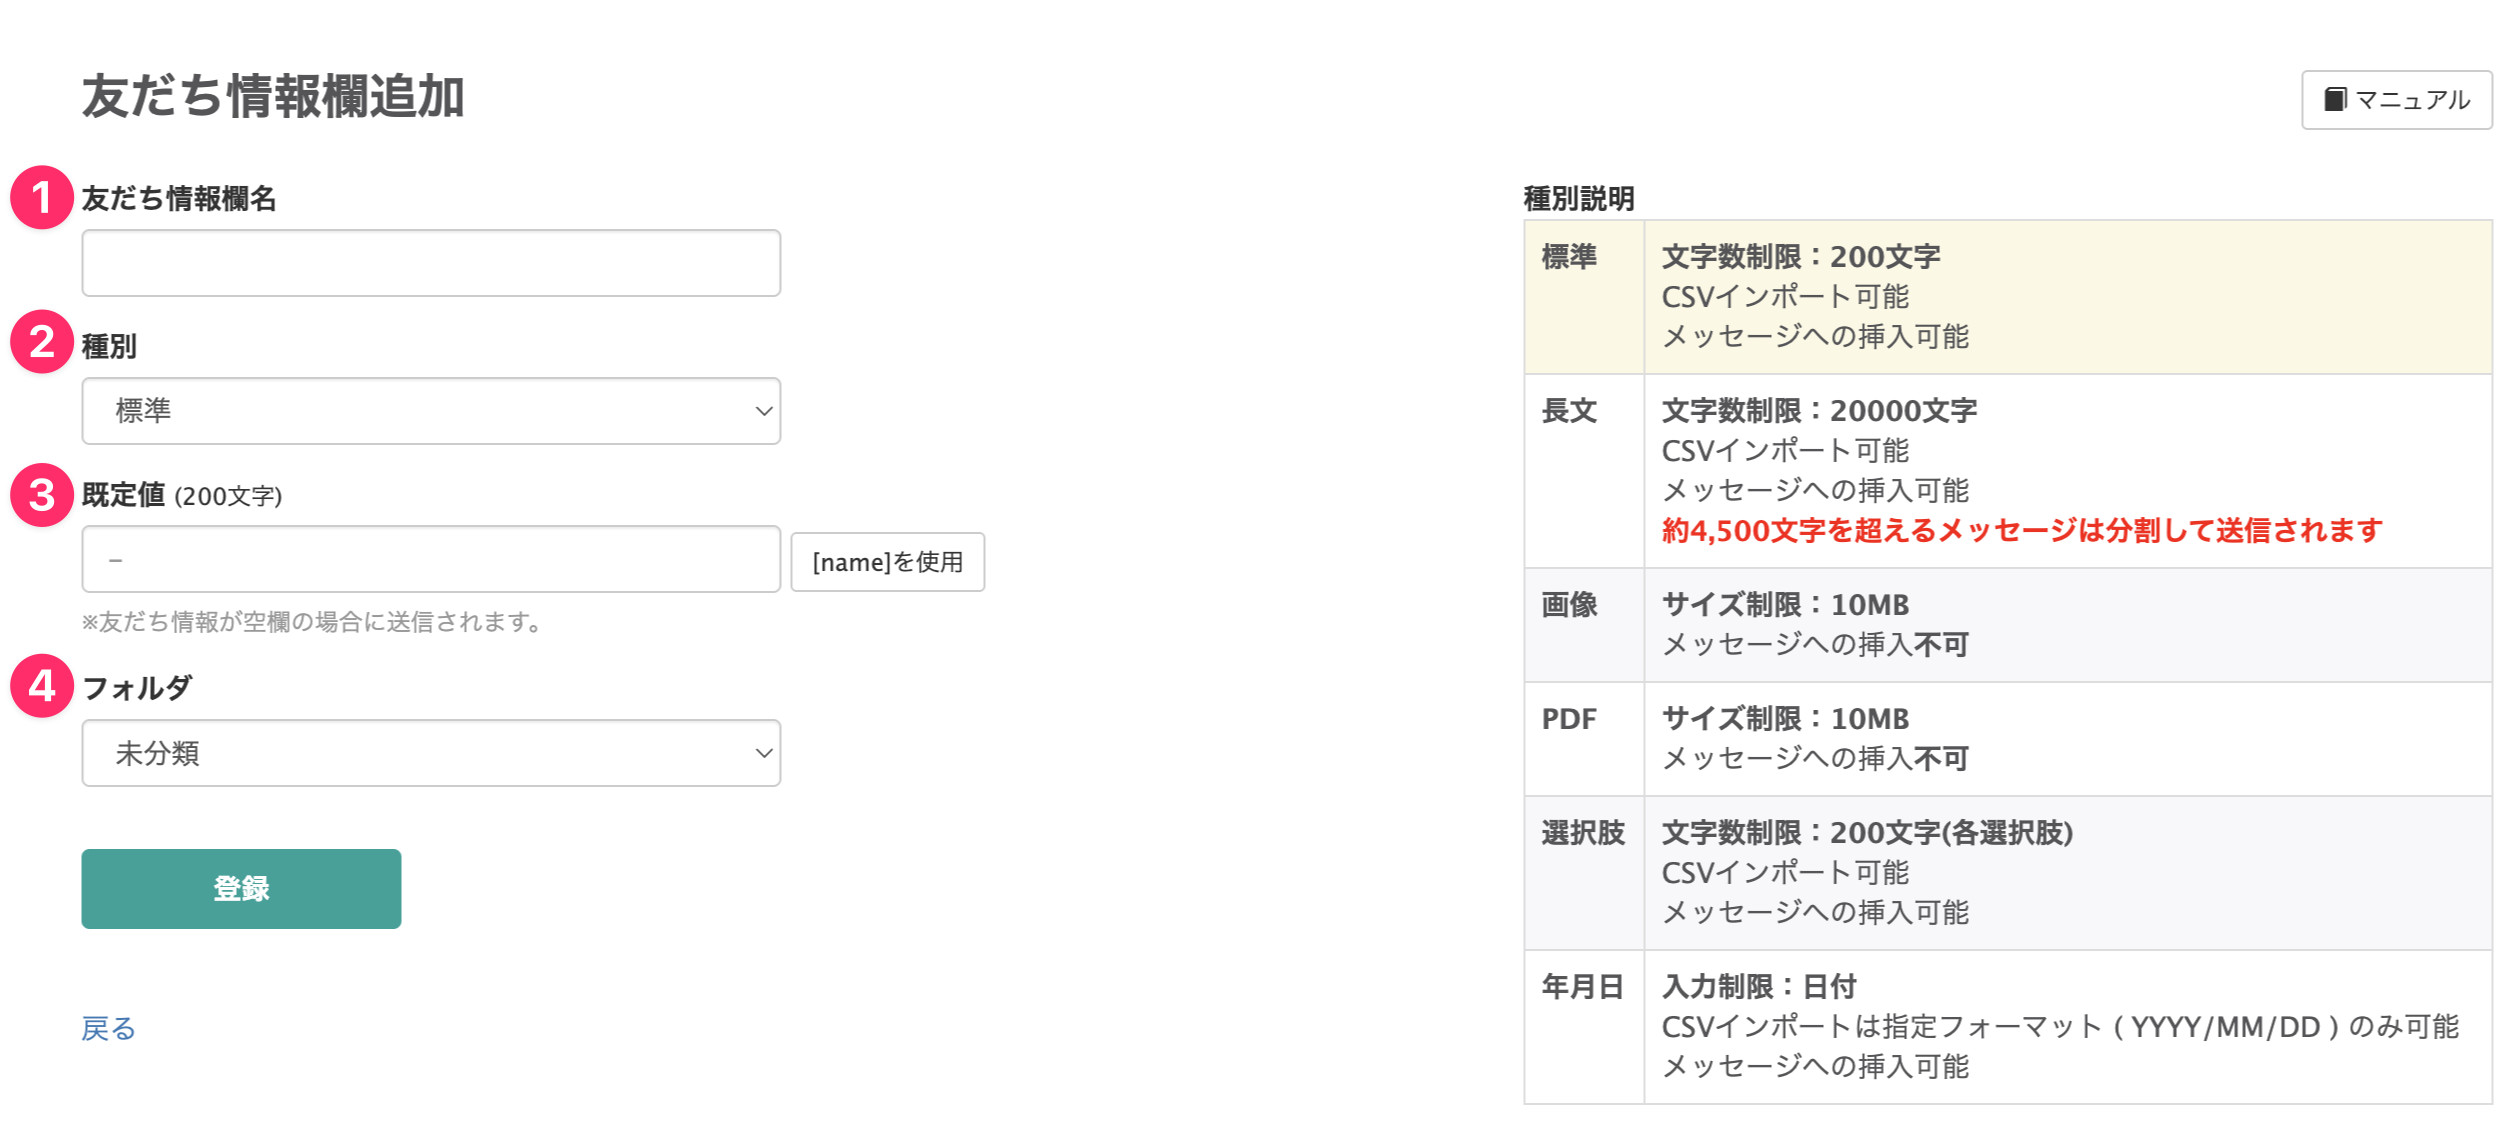Image resolution: width=2518 pixels, height=1136 pixels.
Task: Follow the 戻る link
Action: pos(108,1028)
